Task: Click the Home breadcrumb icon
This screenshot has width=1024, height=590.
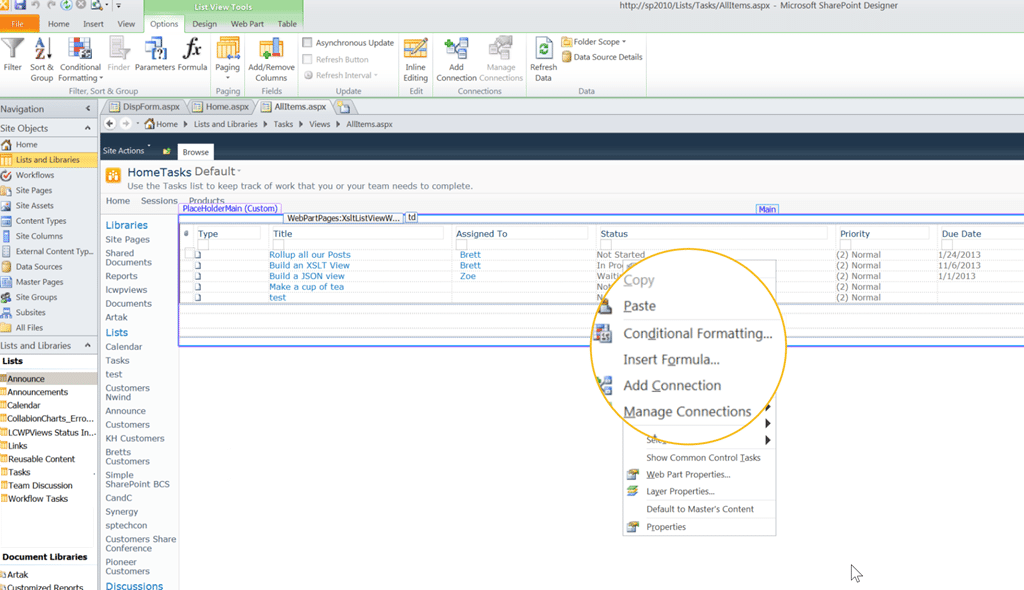Action: 150,123
